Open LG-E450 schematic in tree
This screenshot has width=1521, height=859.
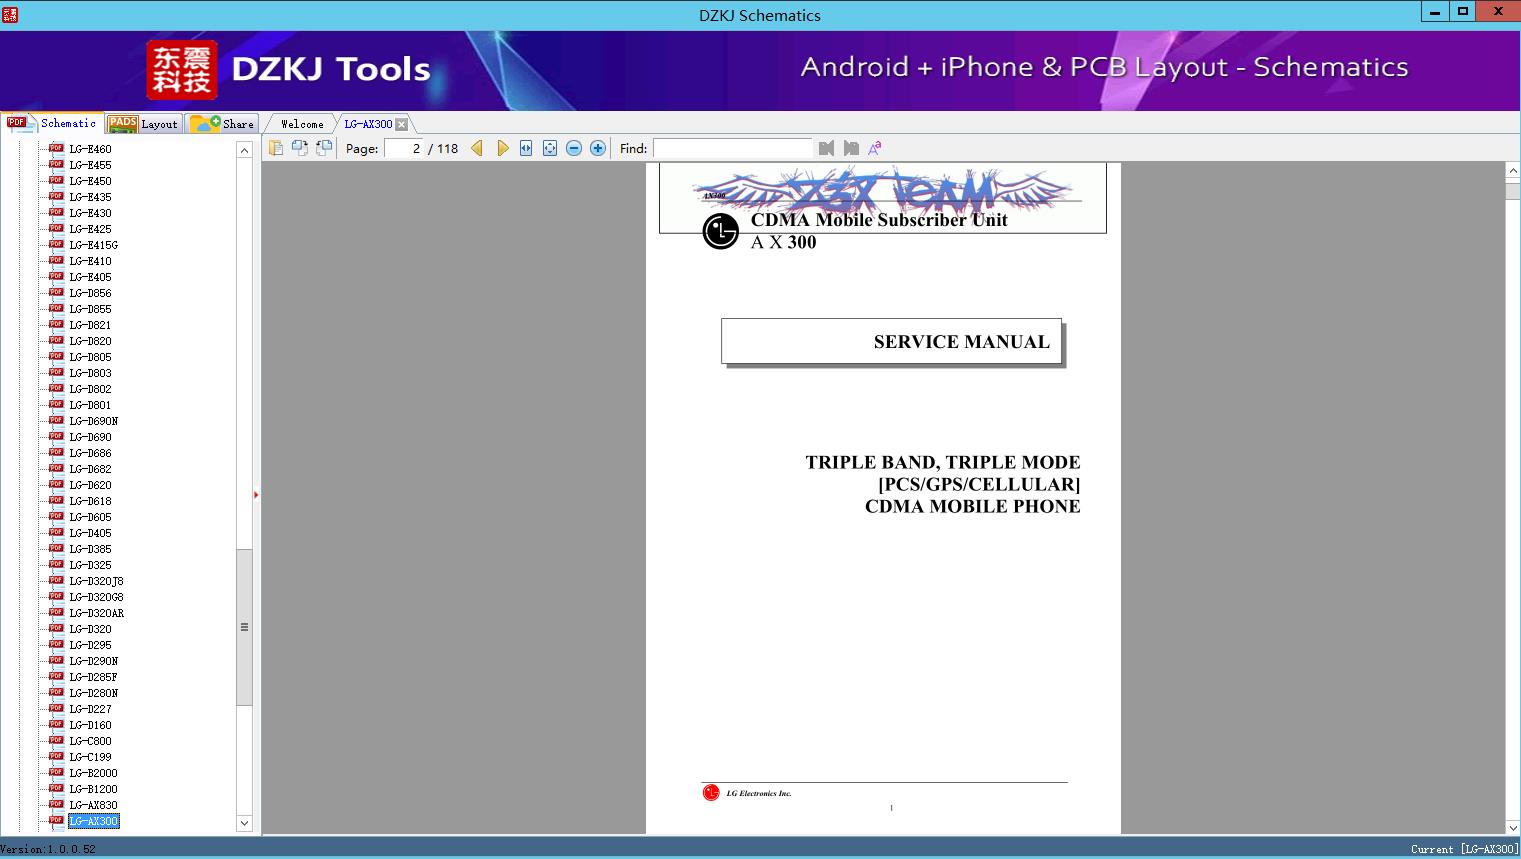point(90,181)
